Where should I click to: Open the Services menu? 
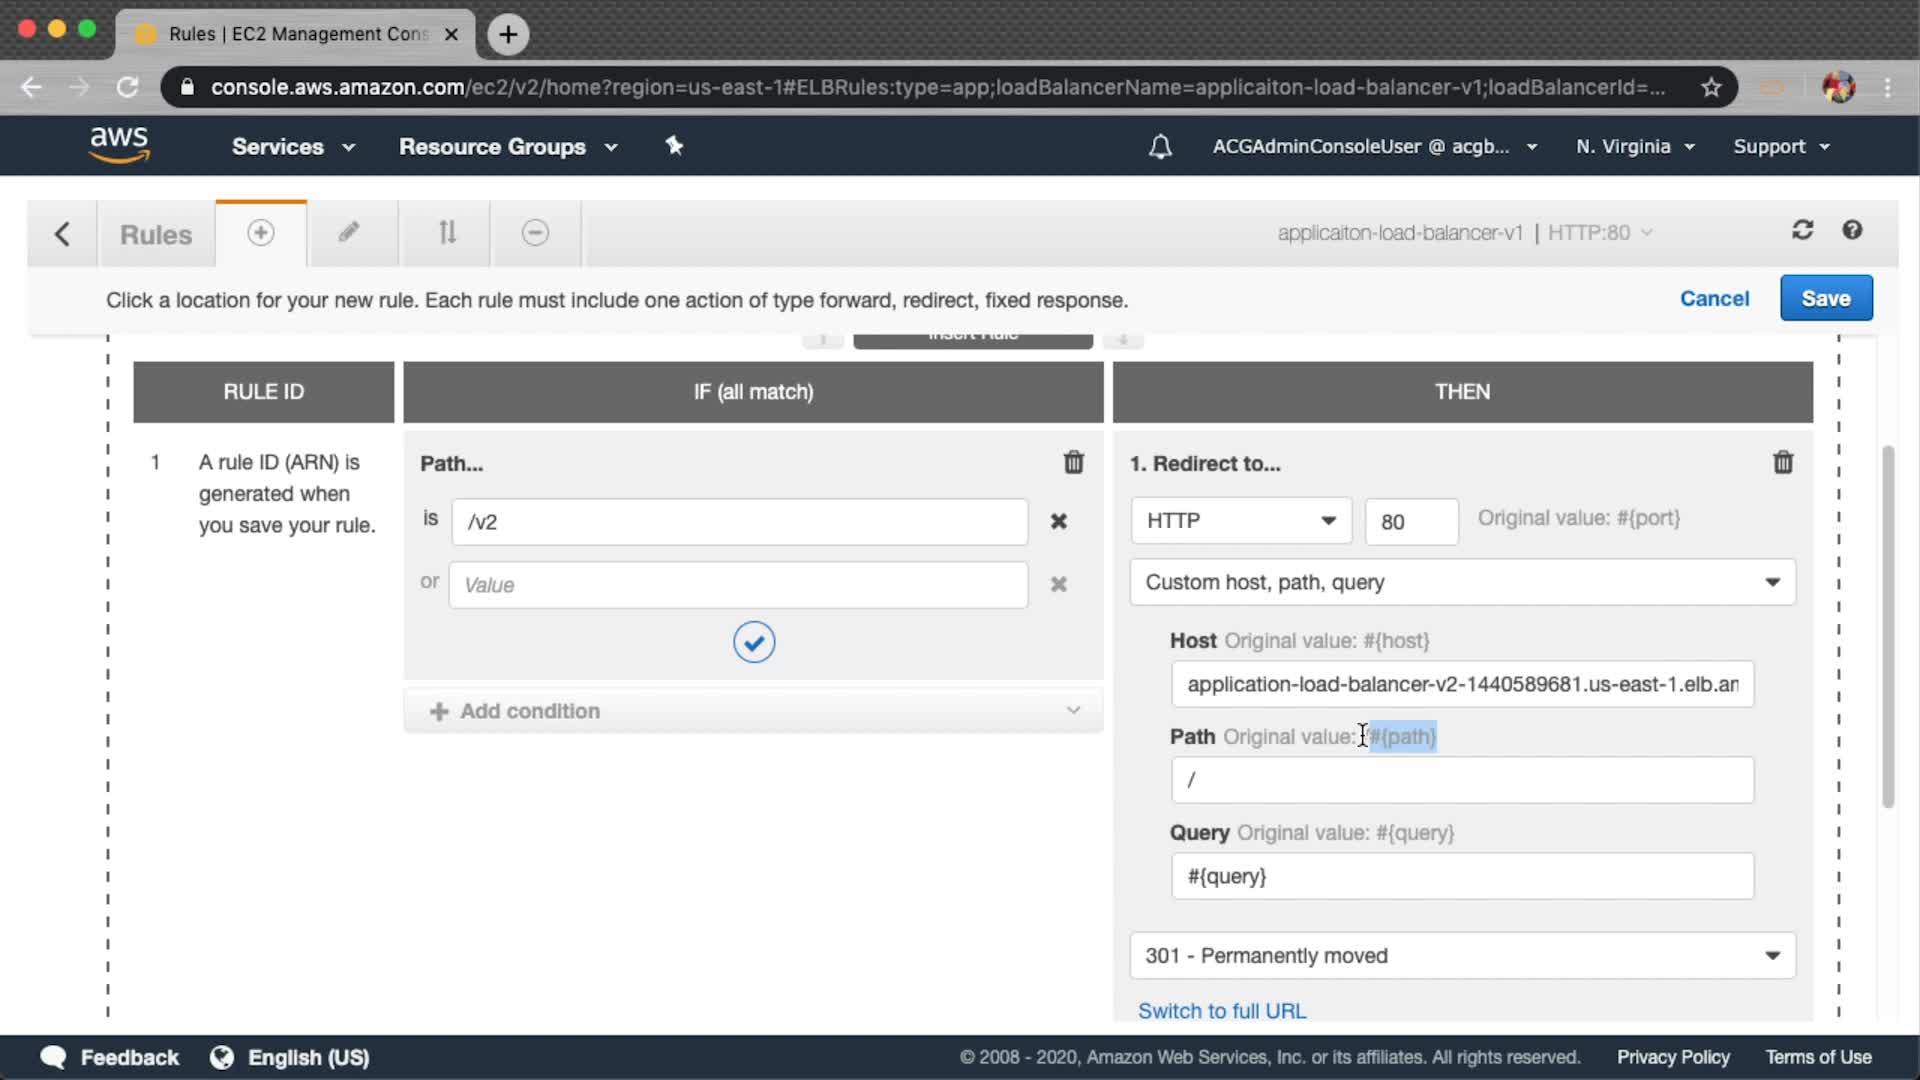click(293, 146)
